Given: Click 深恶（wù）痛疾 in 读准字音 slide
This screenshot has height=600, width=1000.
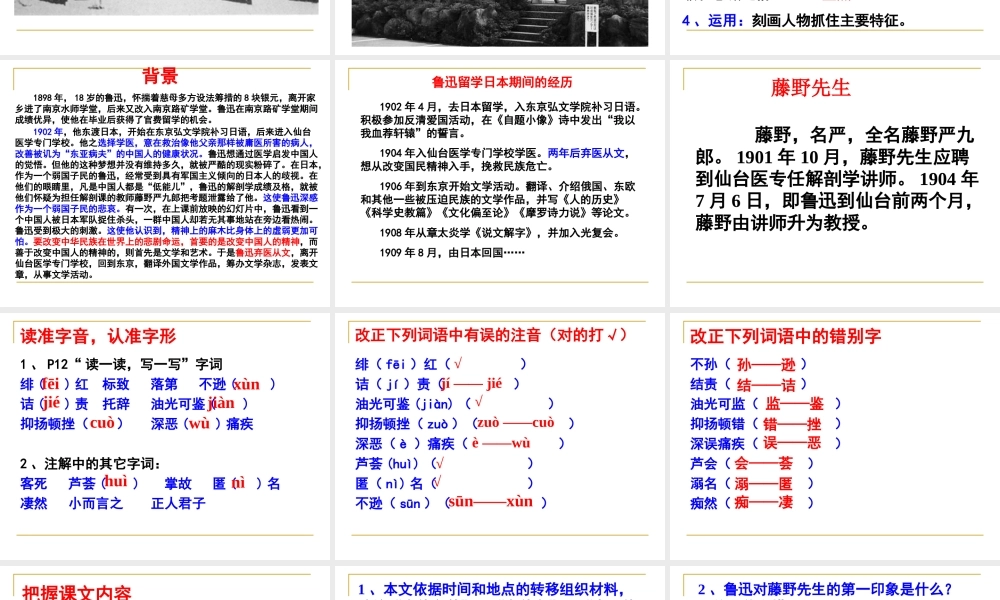Looking at the screenshot, I should point(202,423).
